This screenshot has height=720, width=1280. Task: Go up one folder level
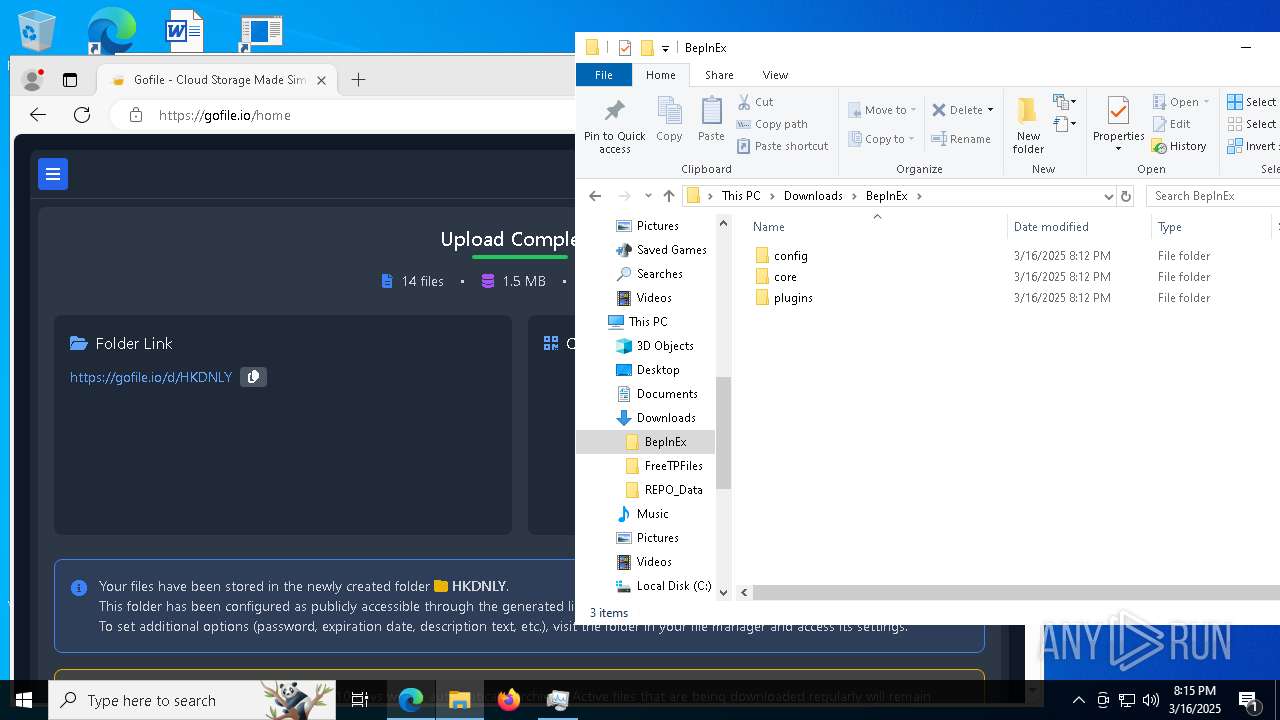coord(669,196)
